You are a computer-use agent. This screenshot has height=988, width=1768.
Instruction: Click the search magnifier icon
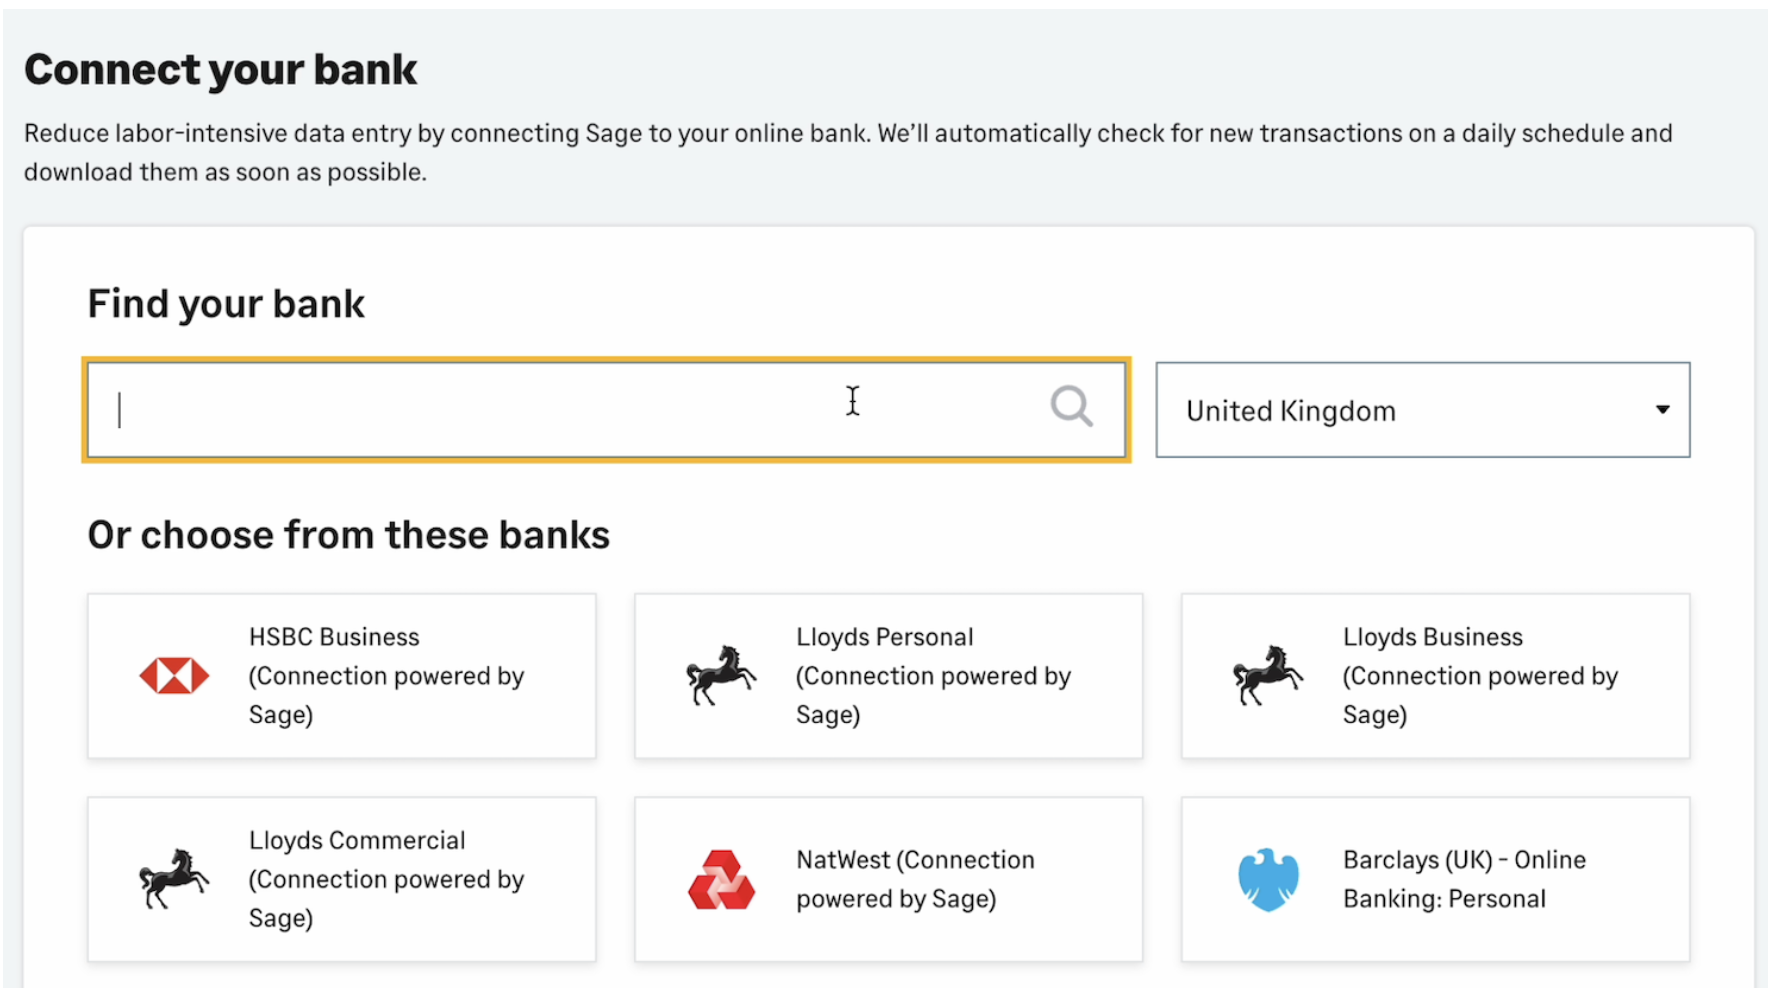[x=1071, y=407]
